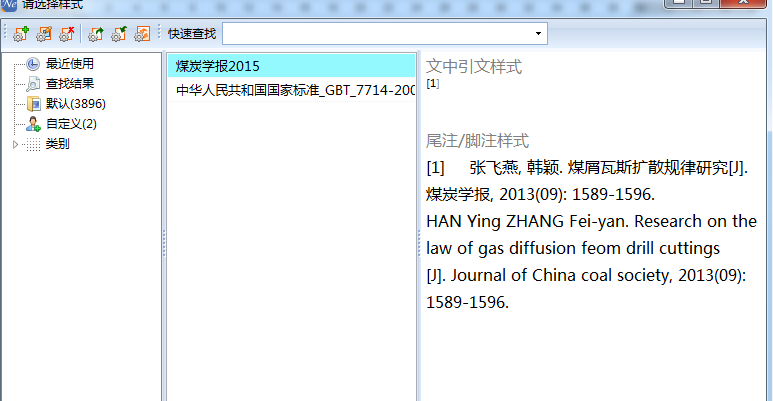
Task: Click the superscript [1] citation preview
Action: pyautogui.click(x=433, y=83)
